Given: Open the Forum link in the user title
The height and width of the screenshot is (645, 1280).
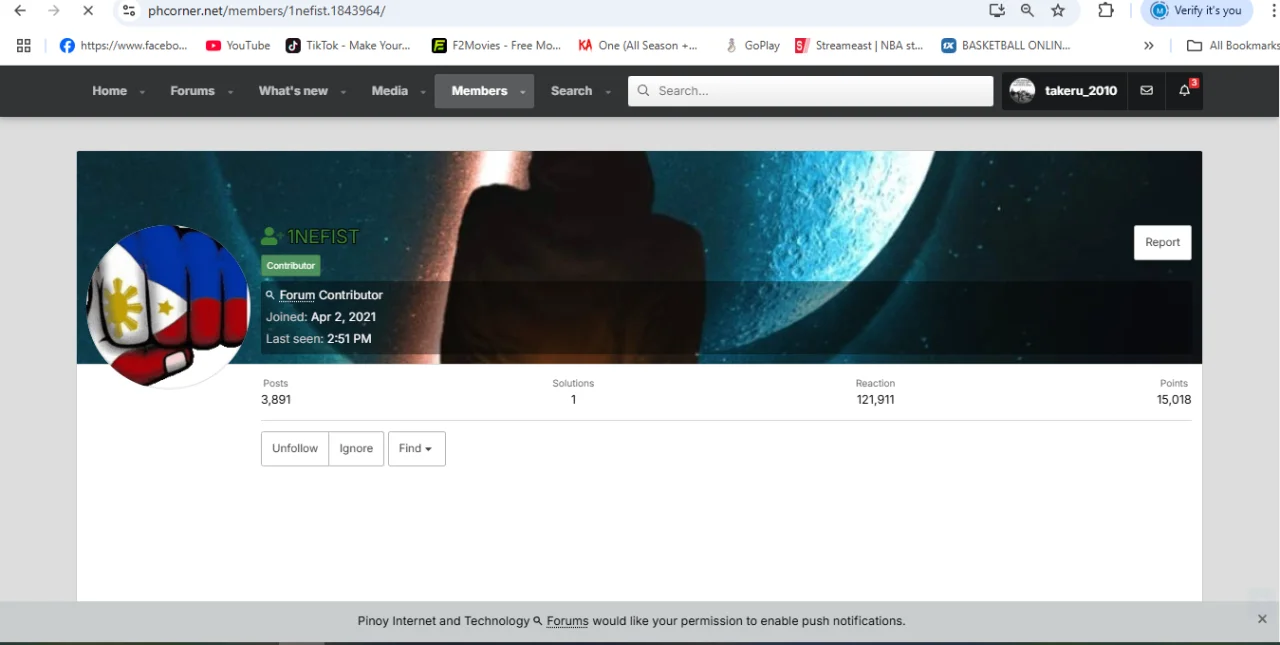Looking at the screenshot, I should click(297, 295).
